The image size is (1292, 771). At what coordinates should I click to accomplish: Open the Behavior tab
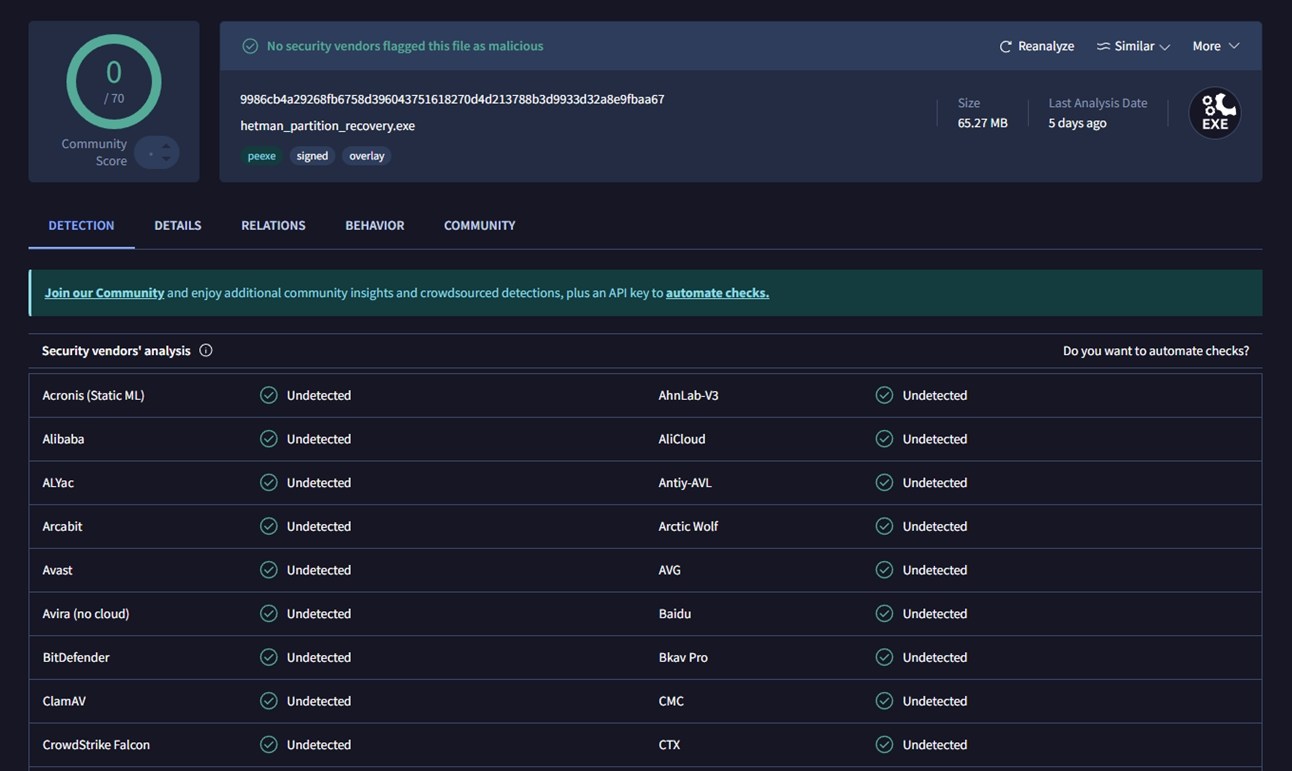[374, 224]
